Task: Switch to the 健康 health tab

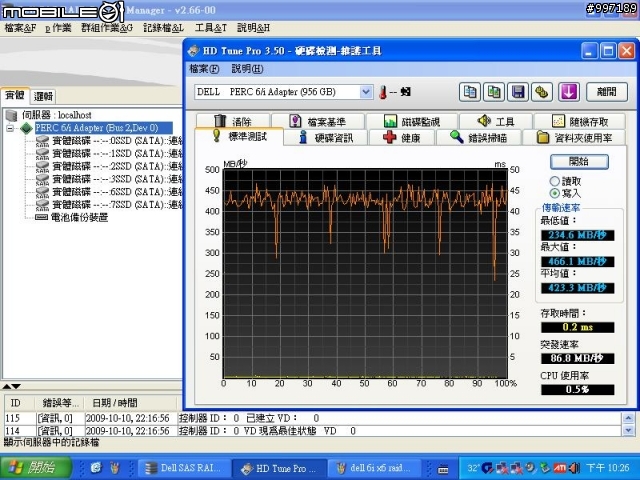Action: 402,138
